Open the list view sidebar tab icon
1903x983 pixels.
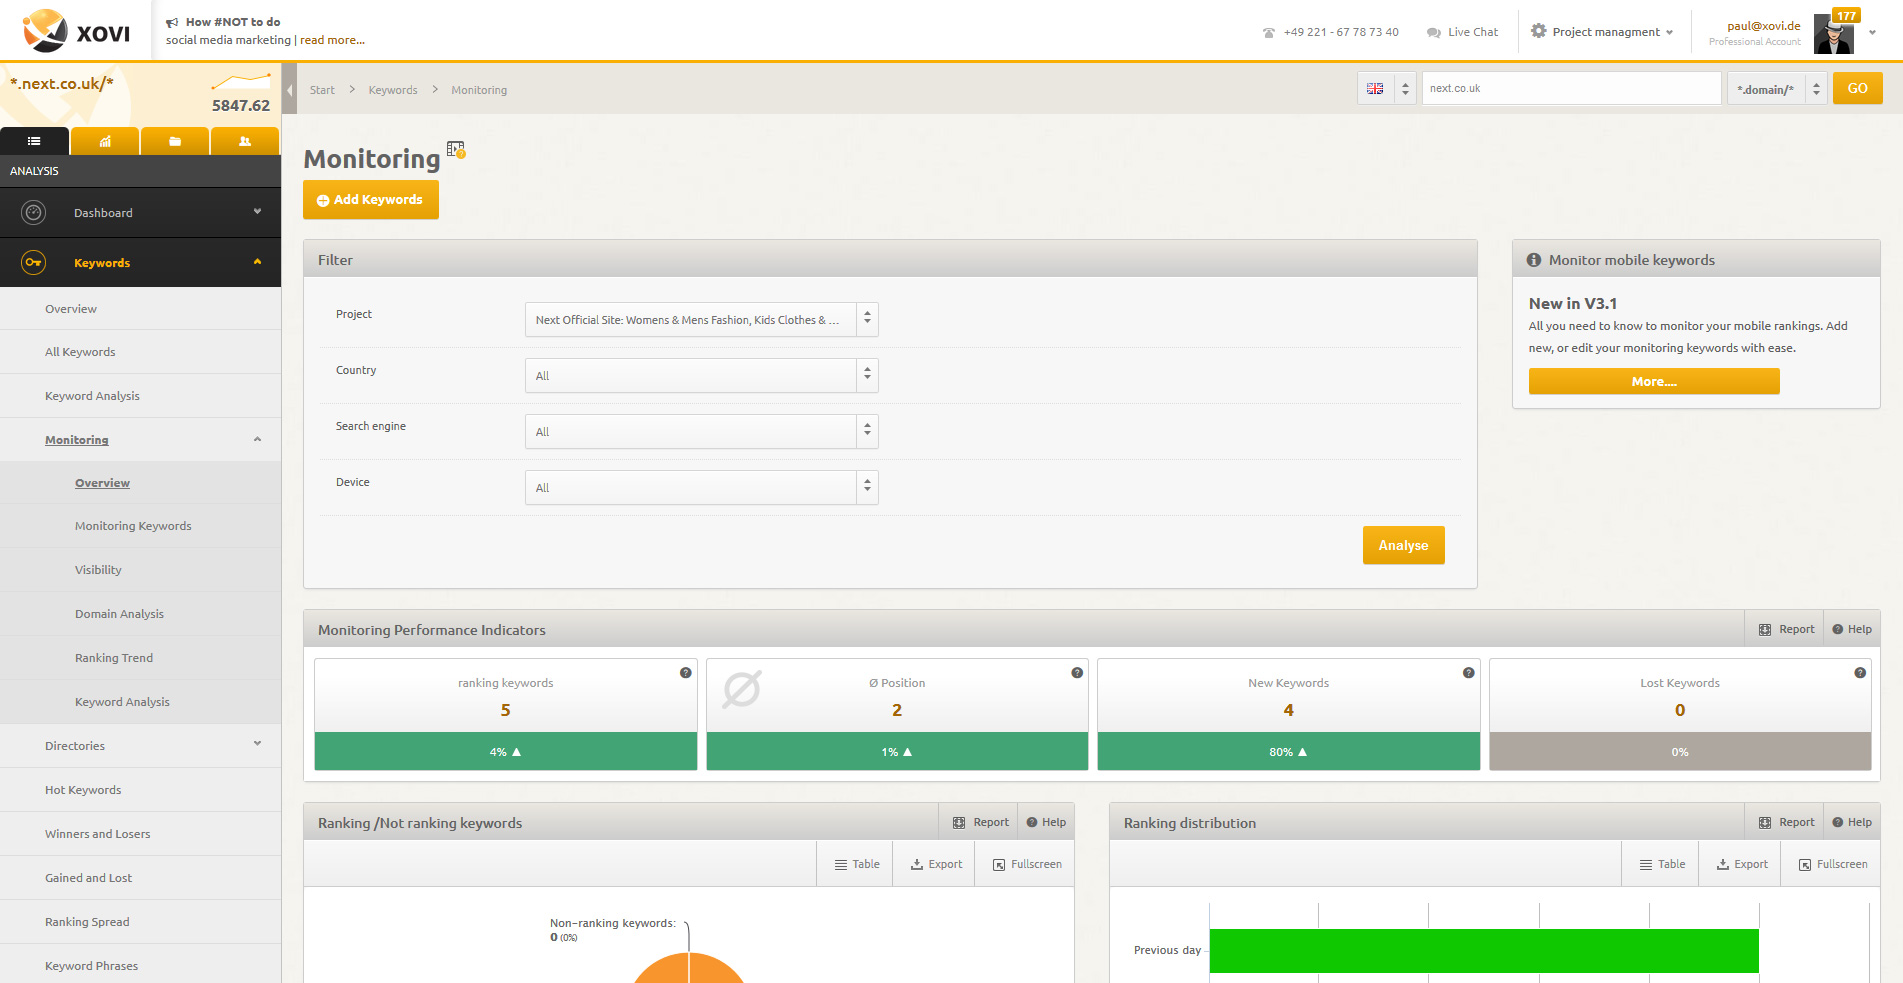pos(34,141)
